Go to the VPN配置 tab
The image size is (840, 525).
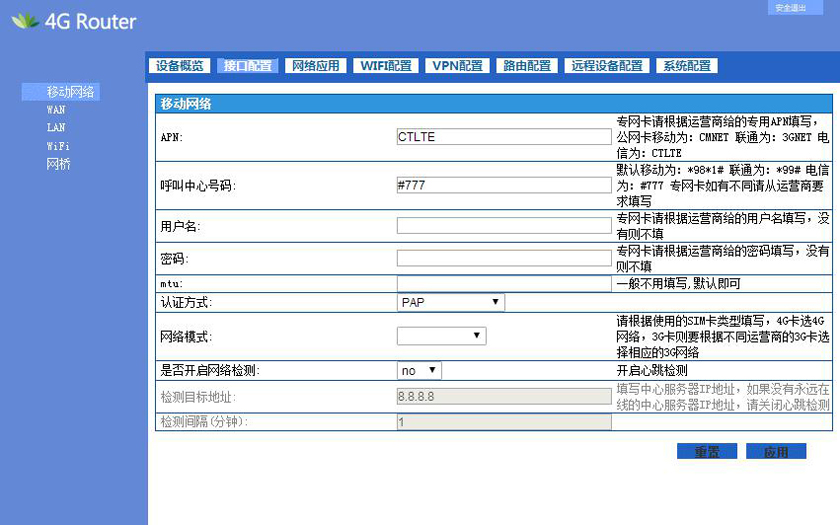coord(457,66)
